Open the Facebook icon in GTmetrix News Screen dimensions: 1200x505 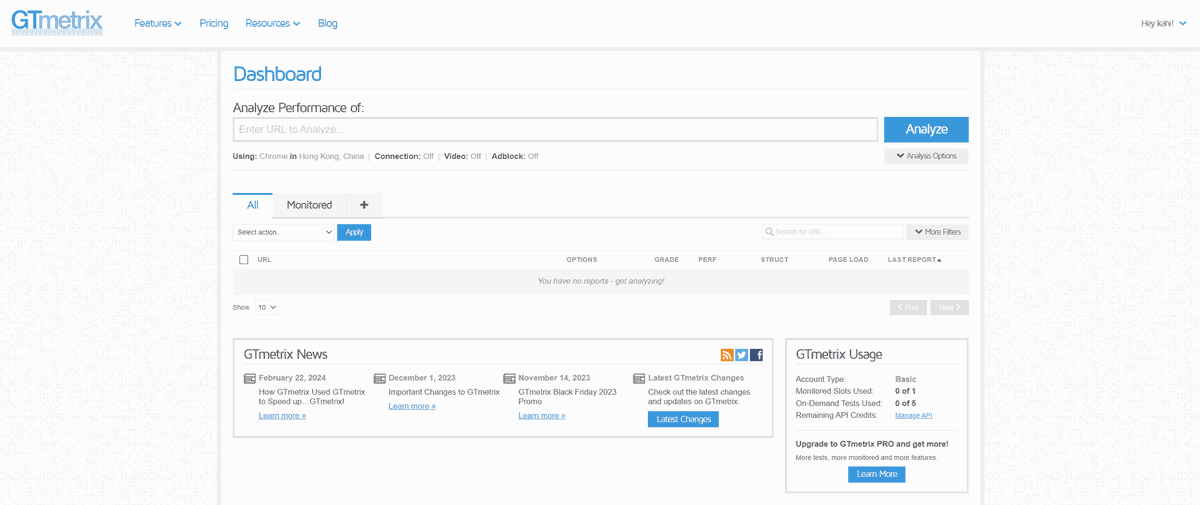click(757, 355)
